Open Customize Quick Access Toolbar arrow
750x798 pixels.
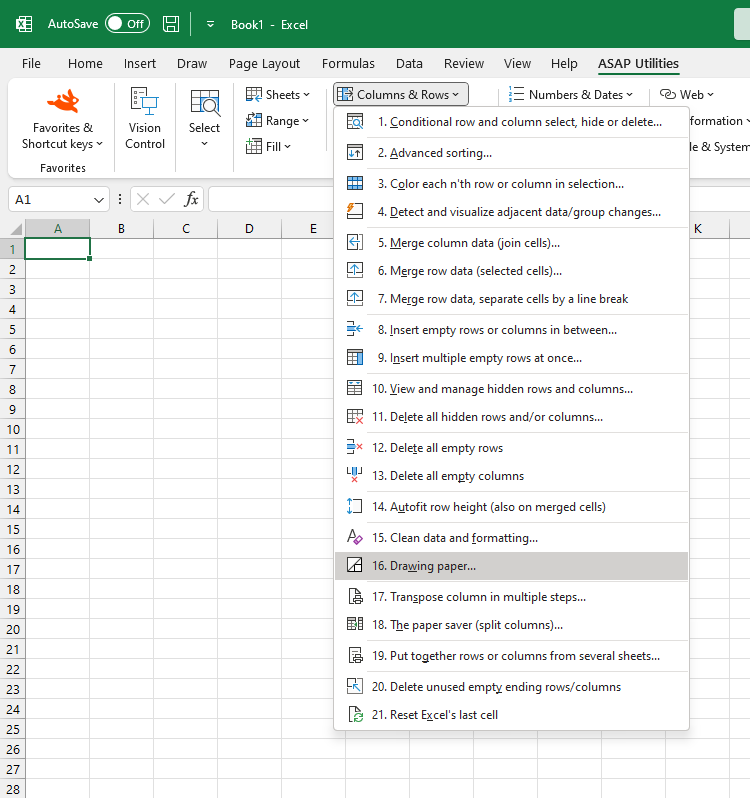(210, 24)
